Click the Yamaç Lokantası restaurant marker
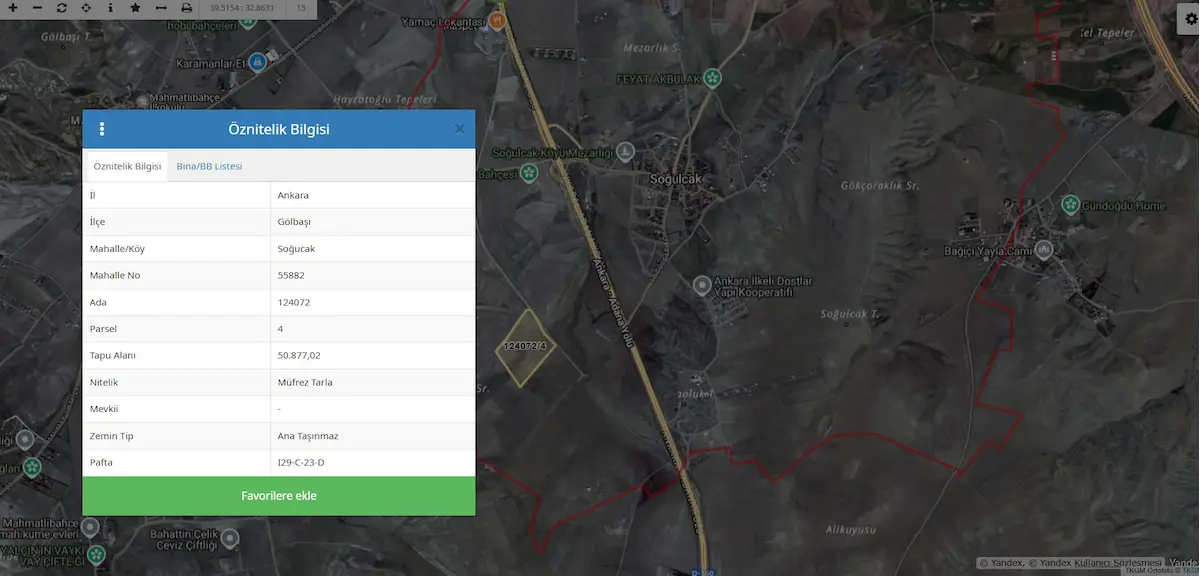 tap(498, 21)
